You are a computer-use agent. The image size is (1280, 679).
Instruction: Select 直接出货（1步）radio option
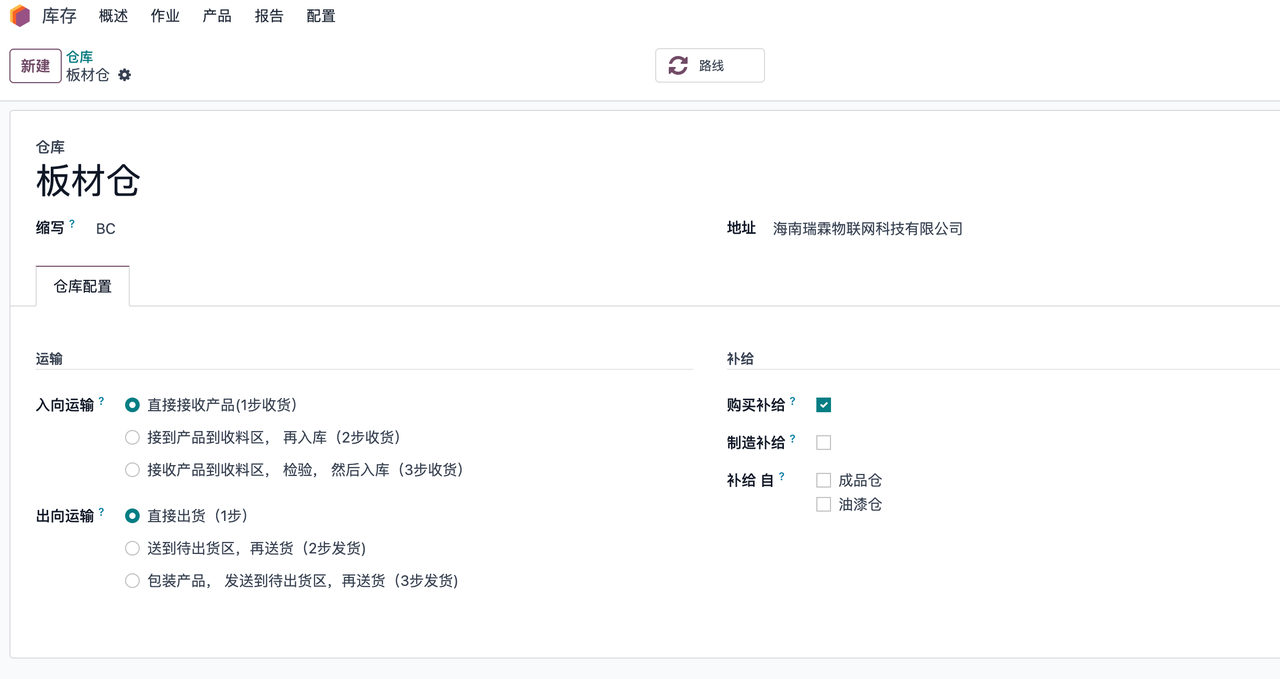point(132,516)
